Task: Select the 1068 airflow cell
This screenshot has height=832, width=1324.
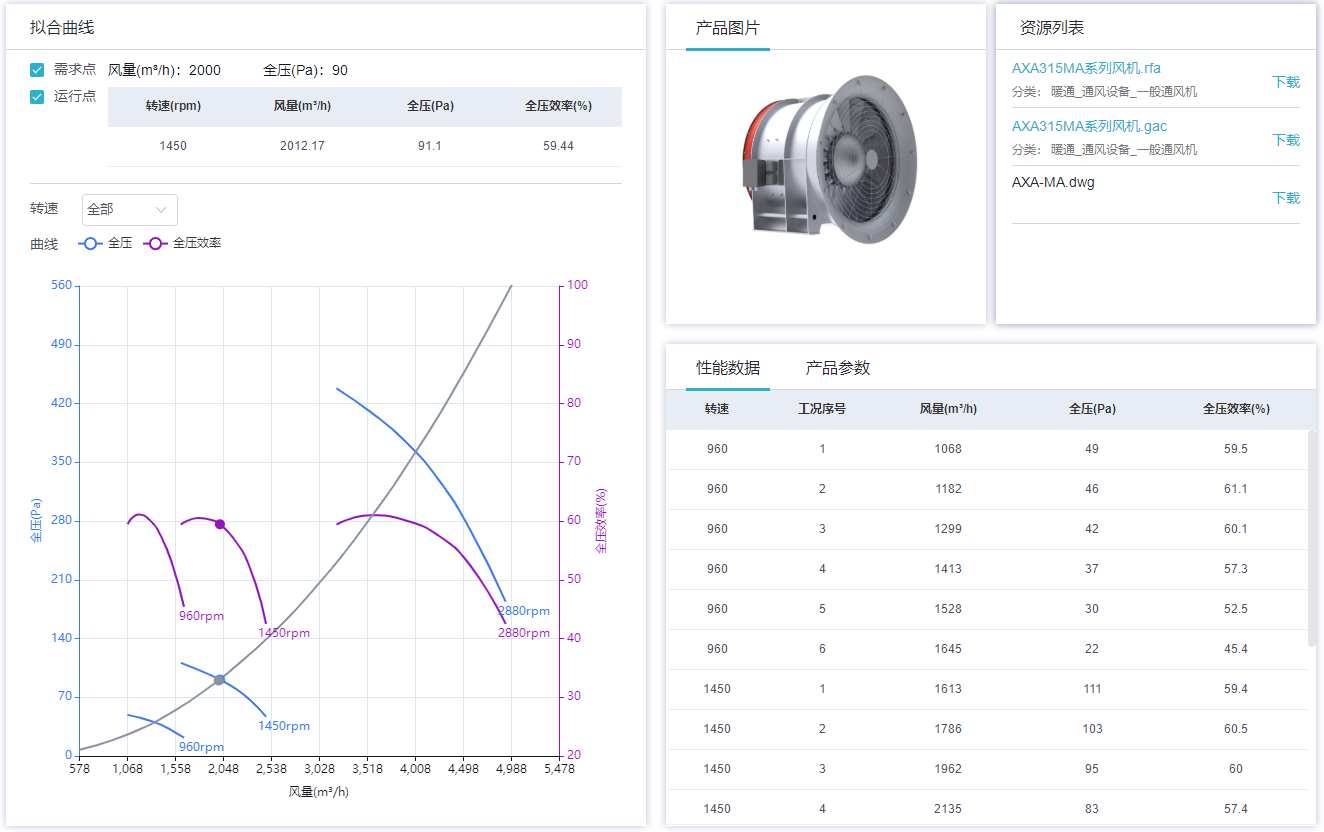Action: pos(948,449)
